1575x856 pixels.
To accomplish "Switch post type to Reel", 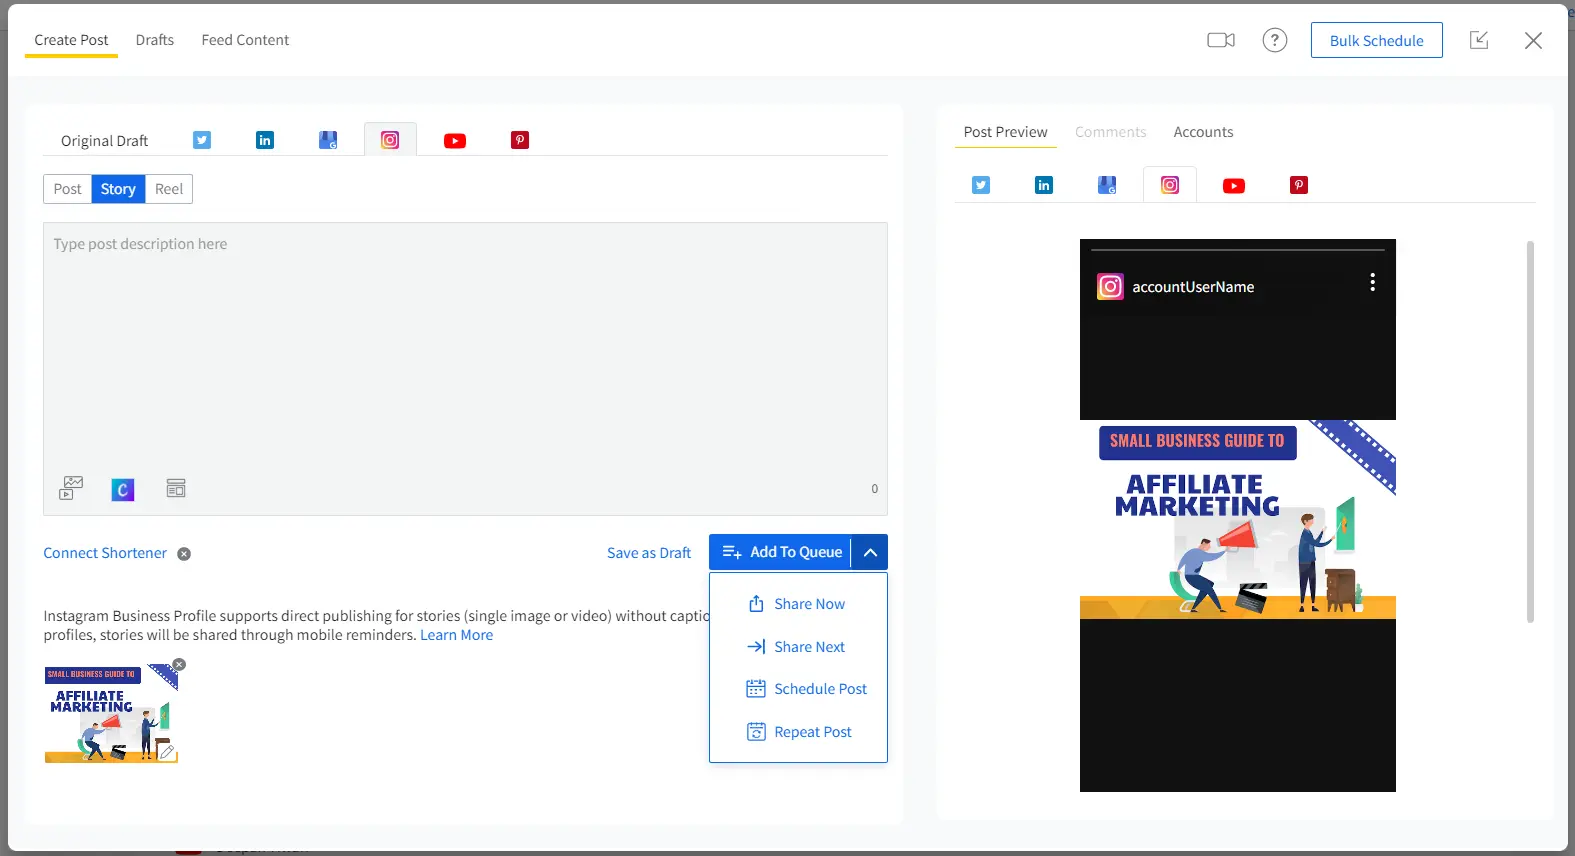I will (x=169, y=189).
